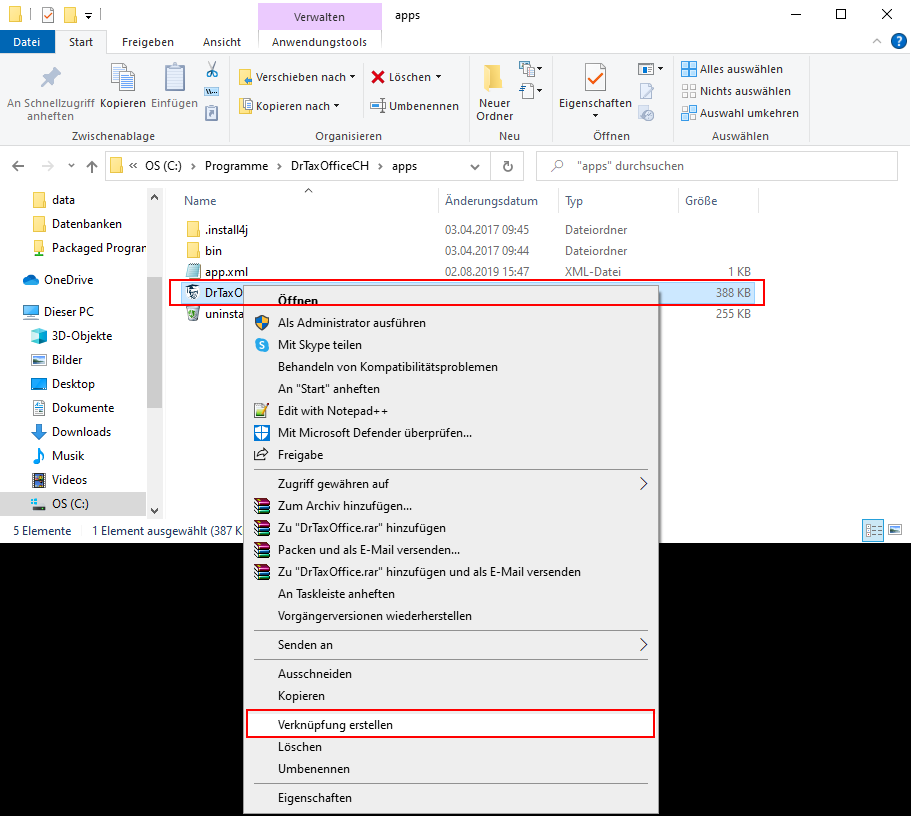This screenshot has width=911, height=816.
Task: Switch to the Ansicht tab
Action: click(221, 42)
